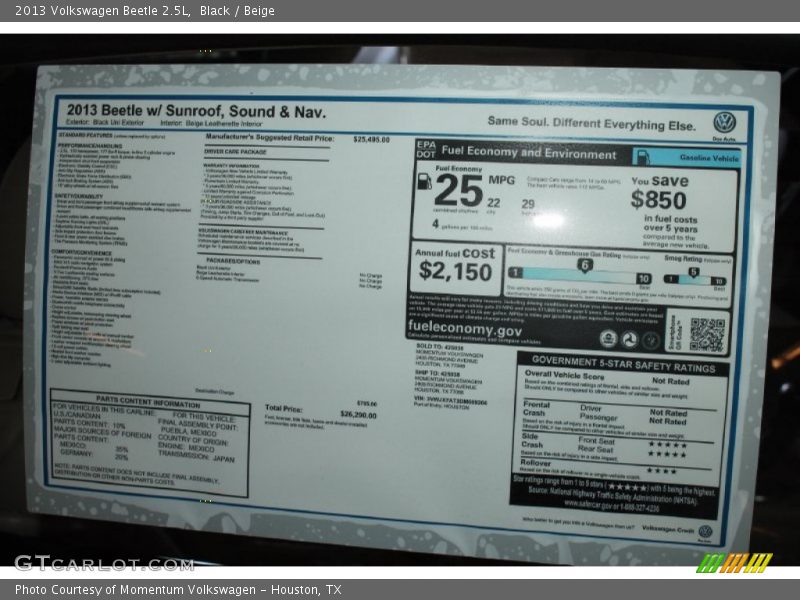The height and width of the screenshot is (600, 800).
Task: Click the MSRP value $25,495.00
Action: click(x=371, y=139)
